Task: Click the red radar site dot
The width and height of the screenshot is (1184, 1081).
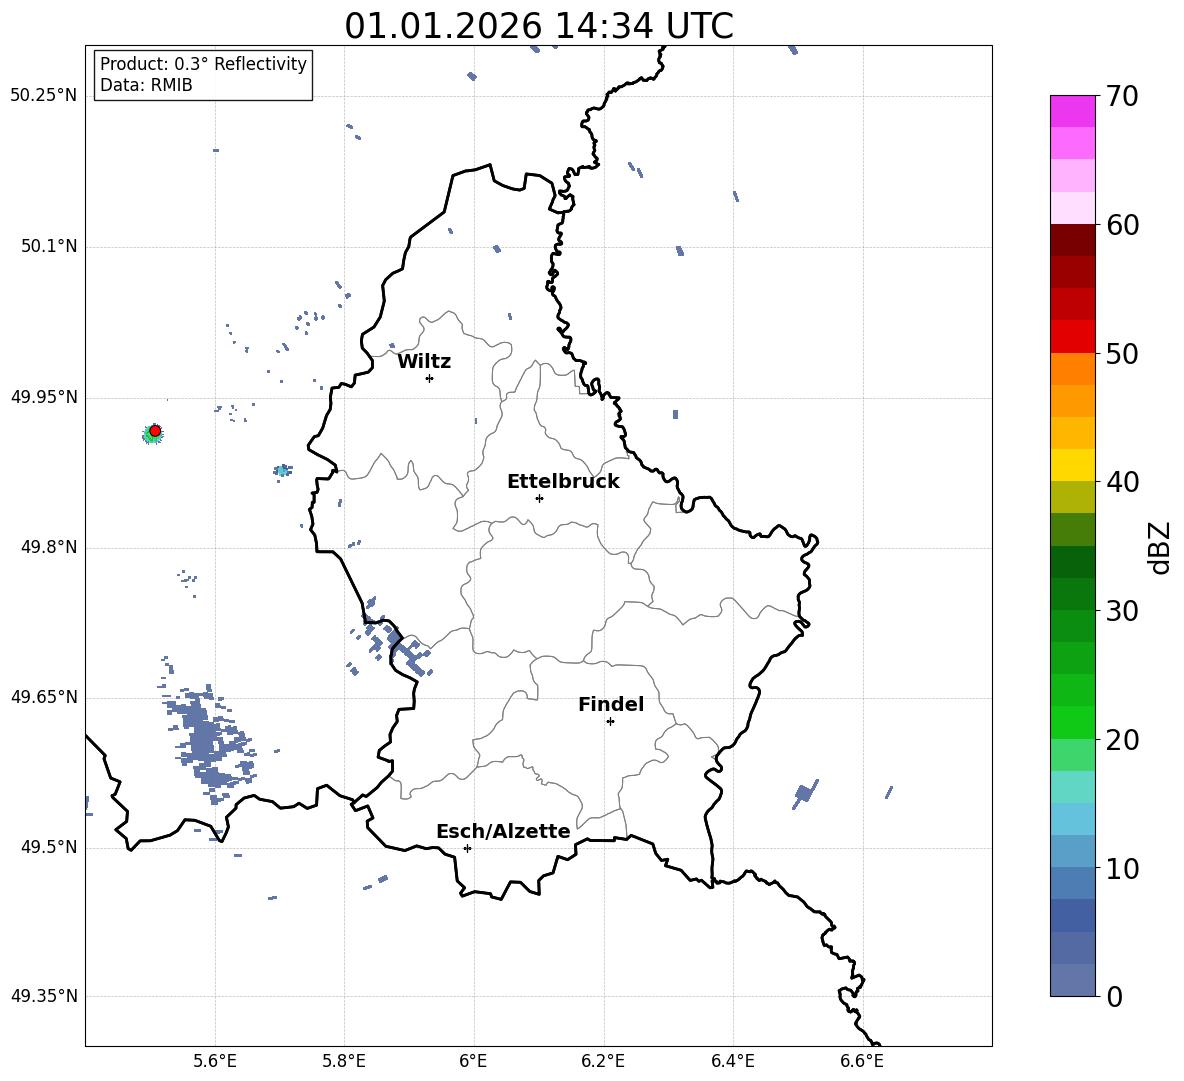Action: coord(155,431)
